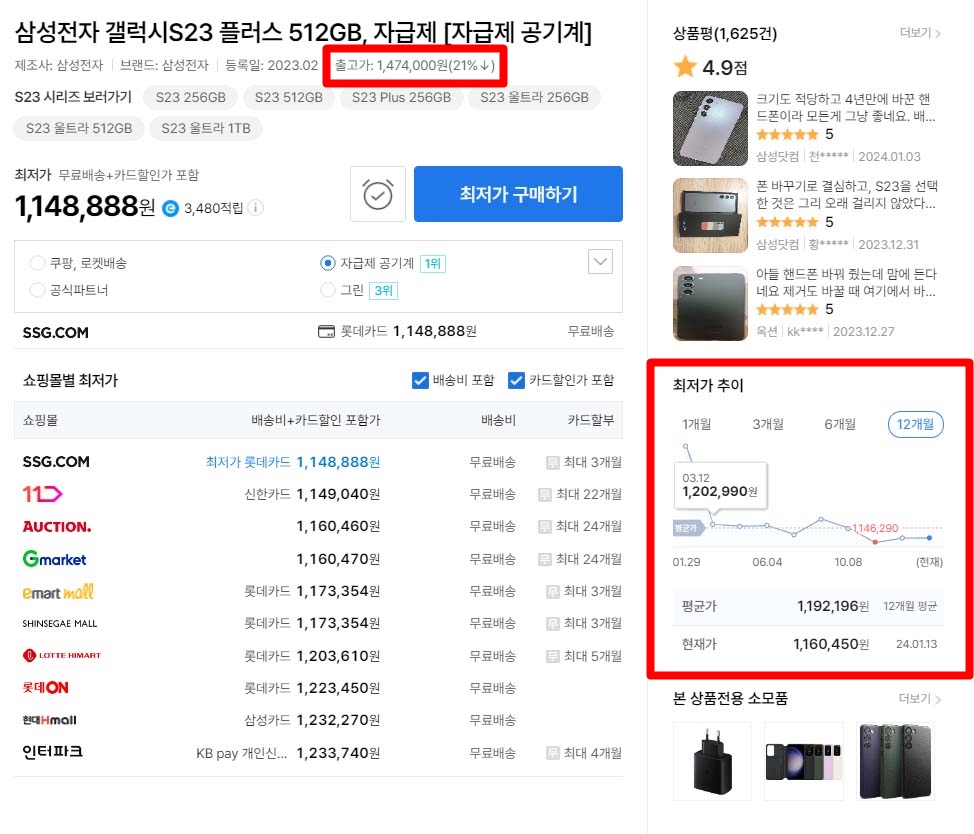974x834 pixels.
Task: Click the blue coin icon beside price
Action: 170,209
